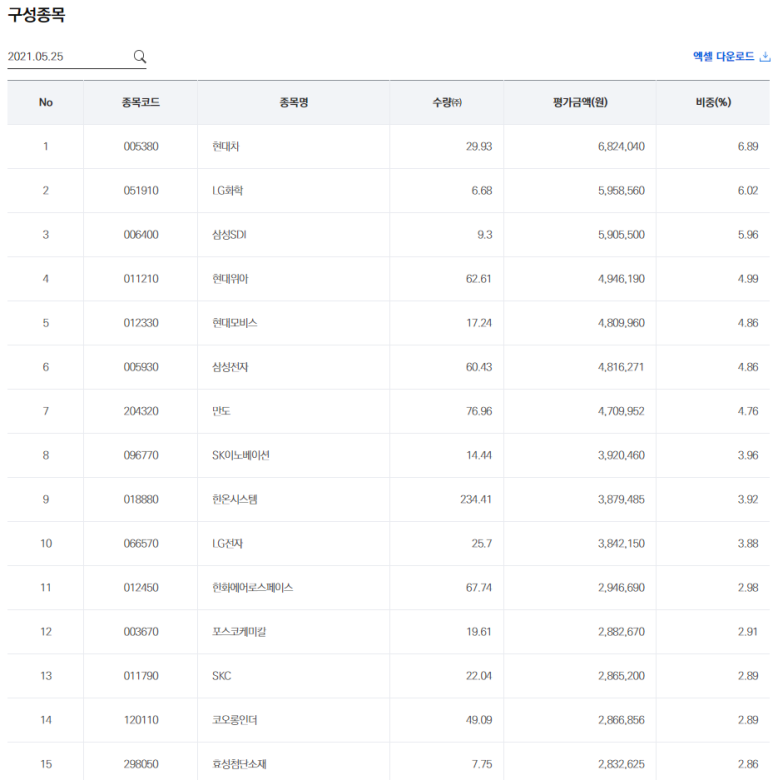Select the stock name 삼성전자
The width and height of the screenshot is (773, 780).
click(230, 367)
